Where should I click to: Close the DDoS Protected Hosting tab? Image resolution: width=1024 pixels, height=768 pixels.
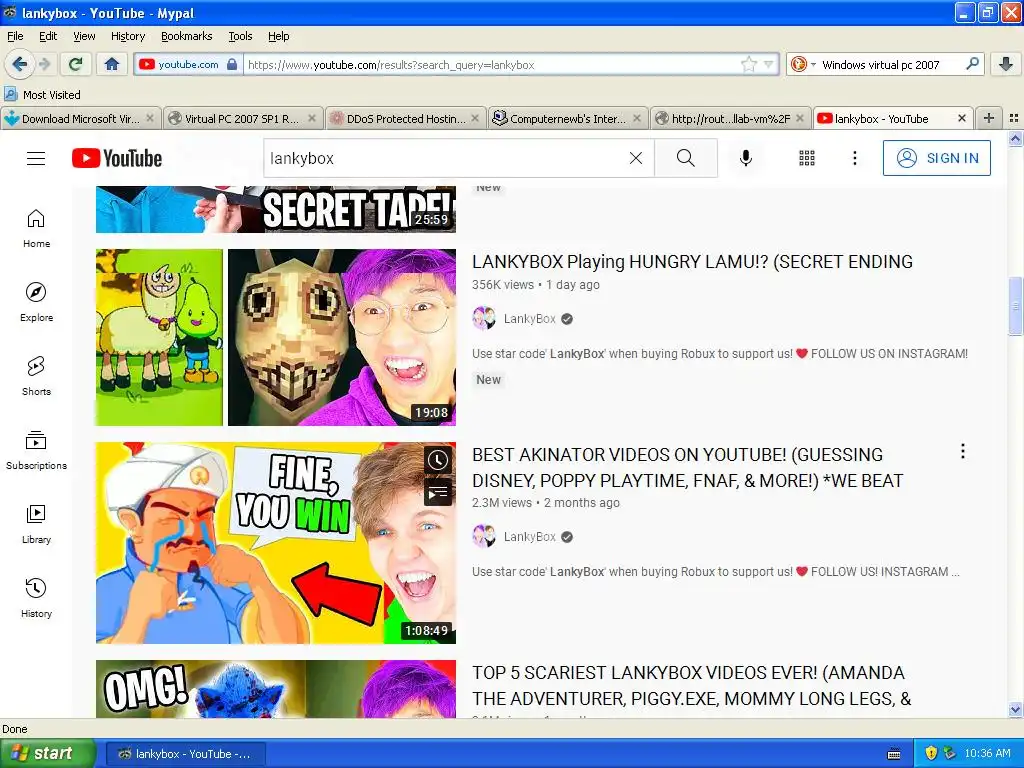click(x=475, y=118)
